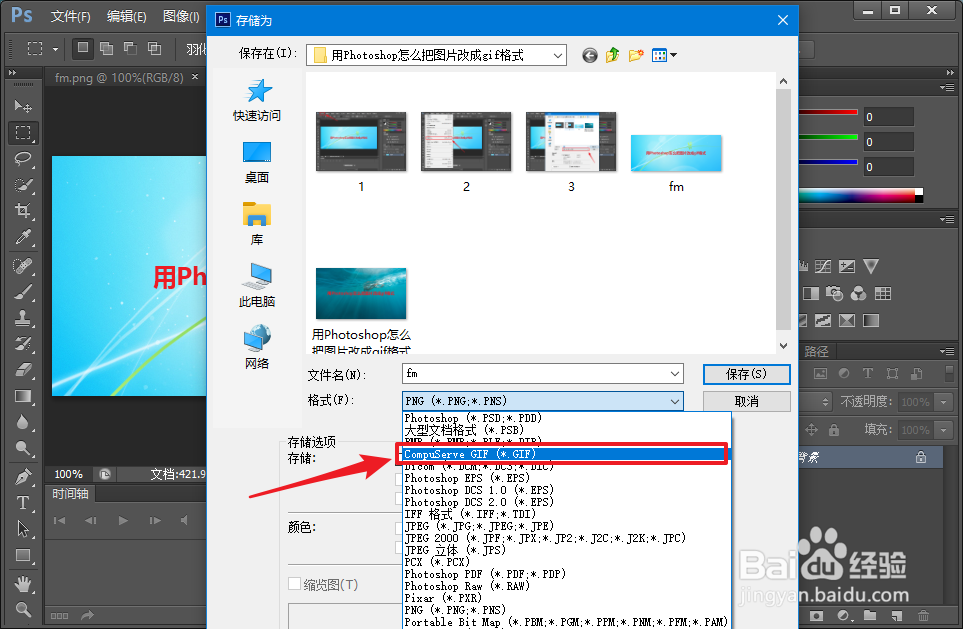This screenshot has height=629, width=963.
Task: Select the Dodge tool
Action: [x=23, y=448]
